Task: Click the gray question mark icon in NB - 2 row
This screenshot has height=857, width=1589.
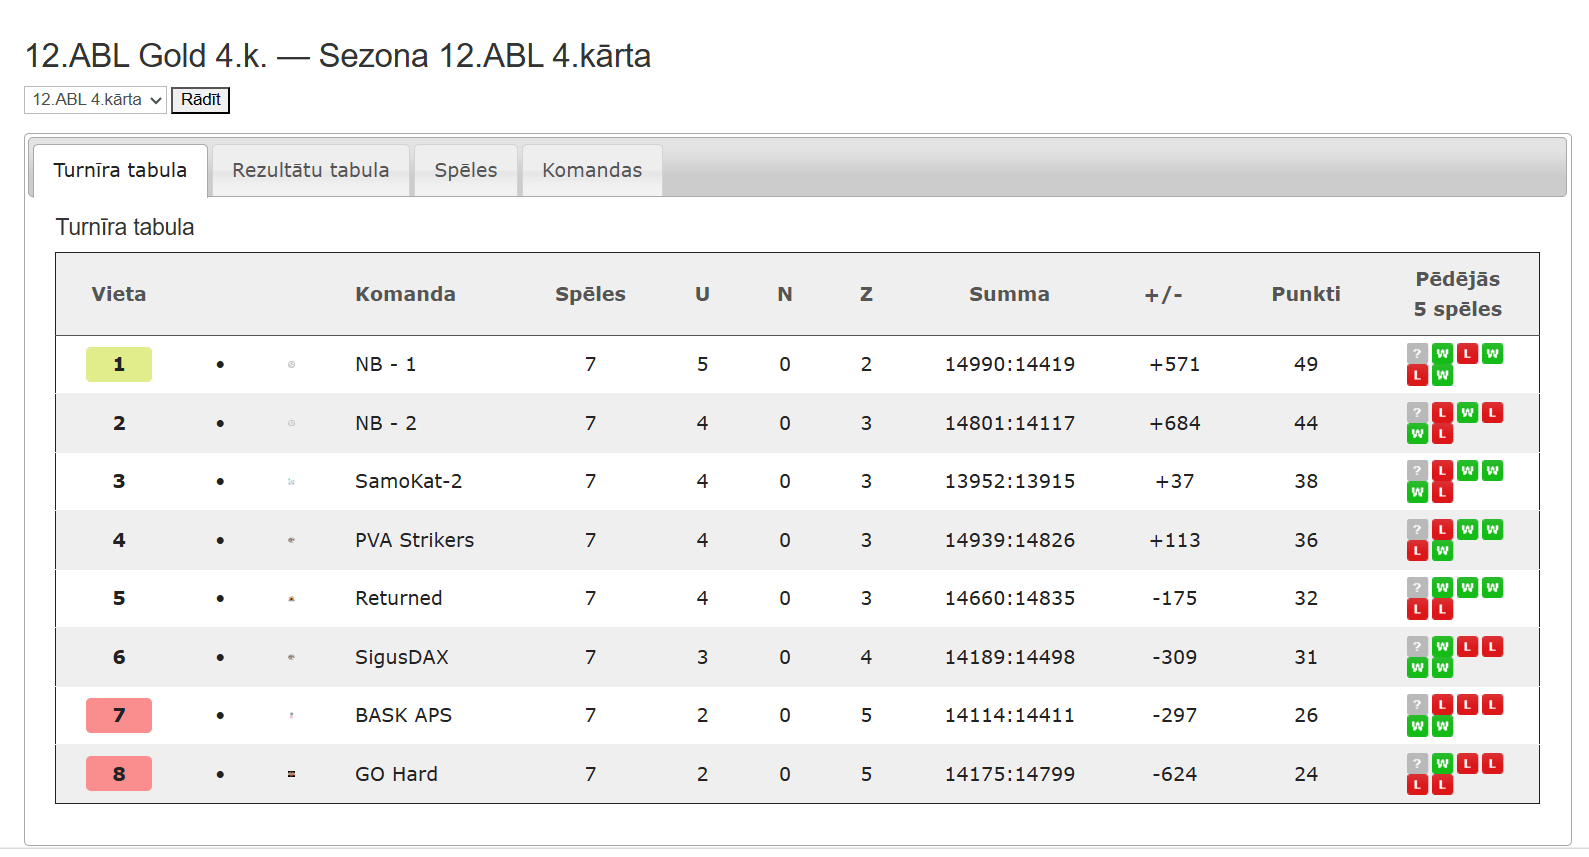Action: pos(1417,413)
